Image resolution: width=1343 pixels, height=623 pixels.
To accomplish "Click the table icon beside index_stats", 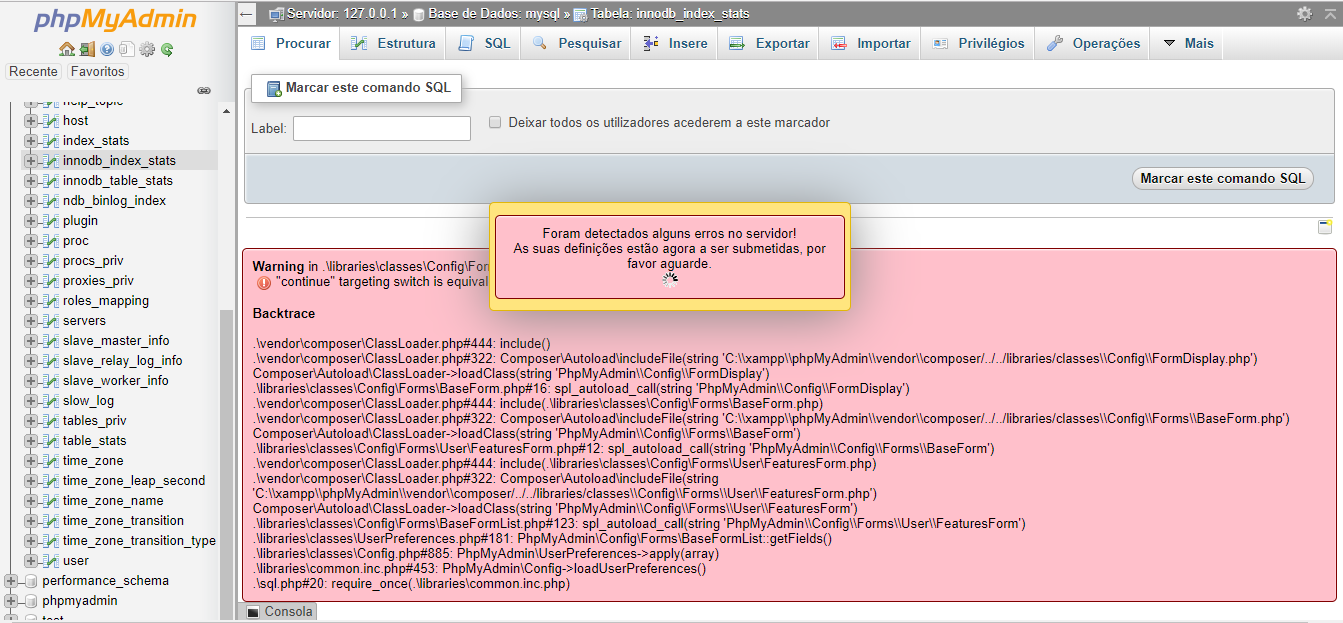I will (x=50, y=140).
